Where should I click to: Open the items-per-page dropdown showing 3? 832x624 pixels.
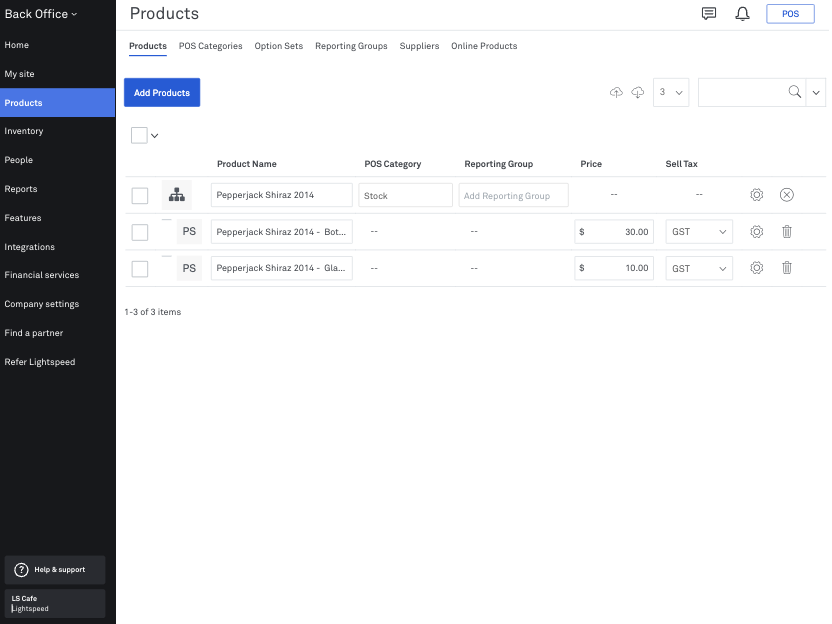point(671,92)
